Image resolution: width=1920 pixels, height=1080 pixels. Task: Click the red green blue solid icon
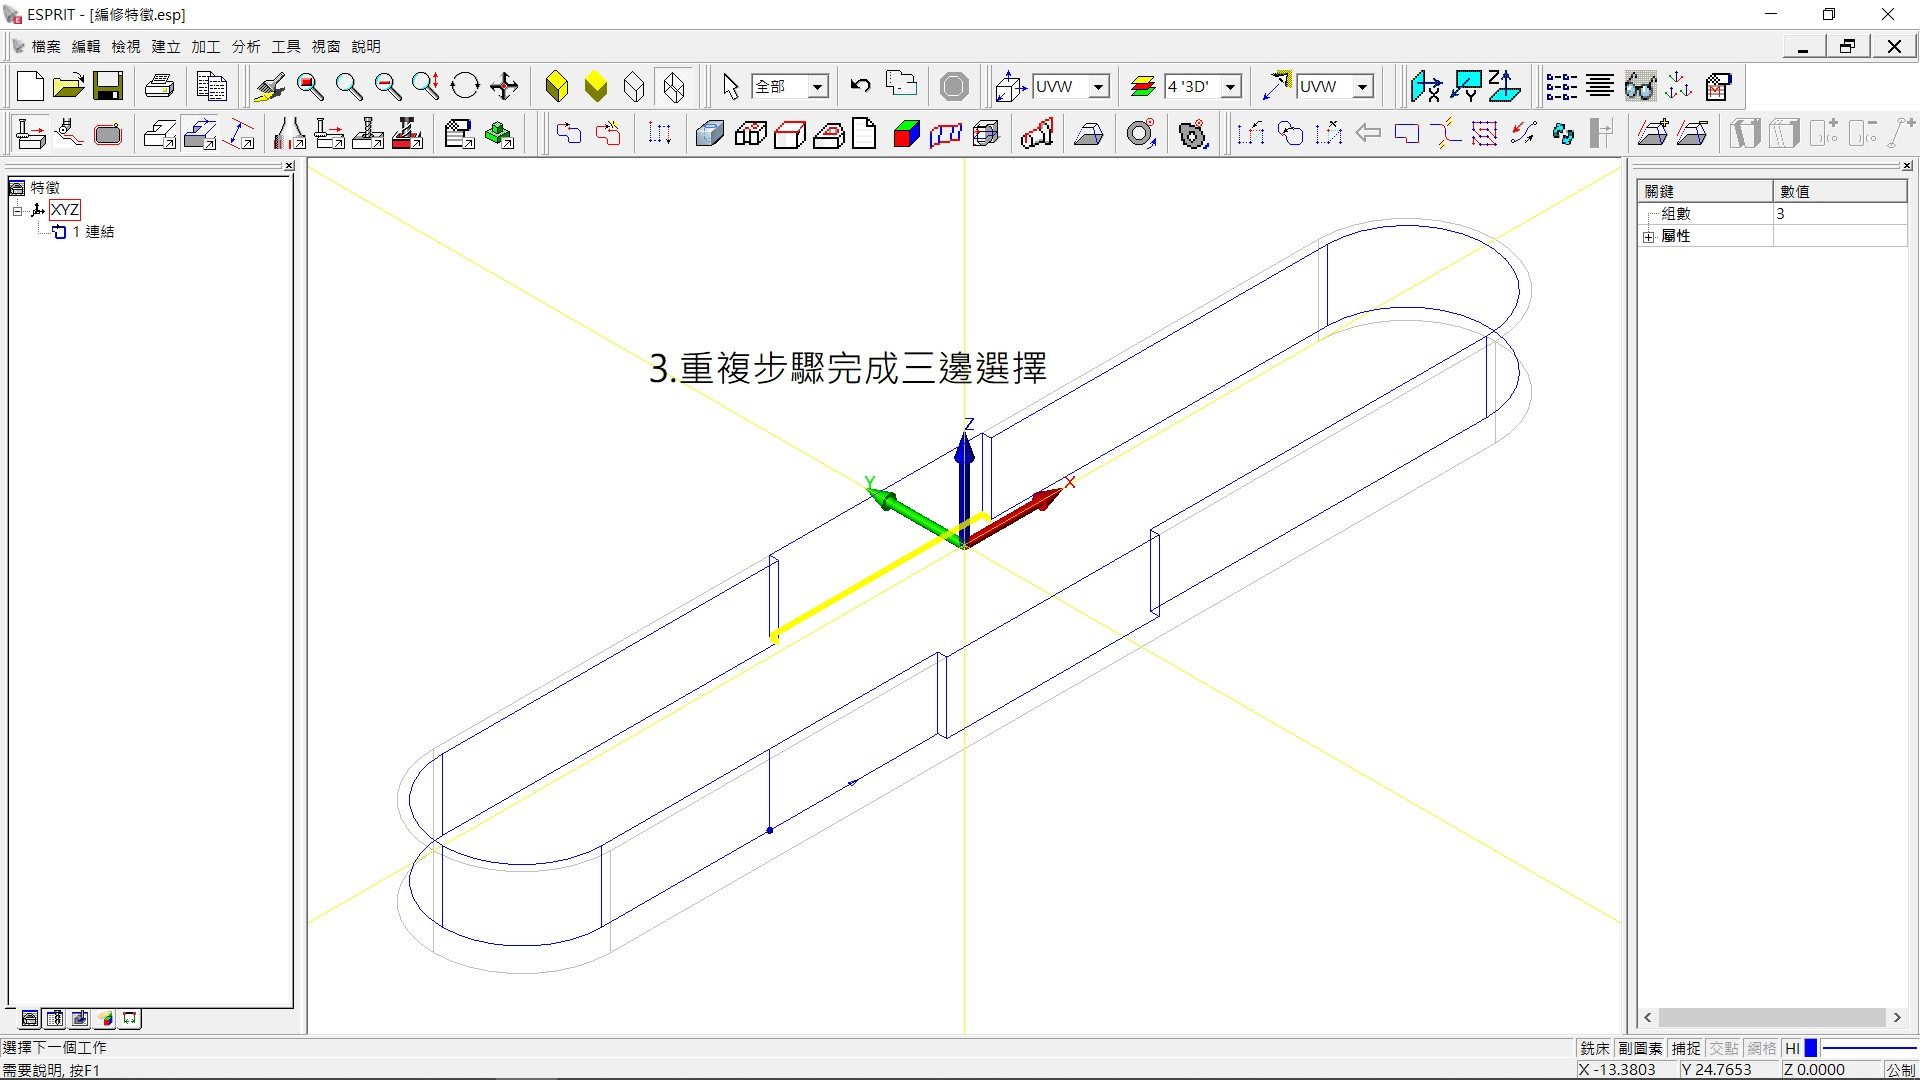[x=906, y=134]
